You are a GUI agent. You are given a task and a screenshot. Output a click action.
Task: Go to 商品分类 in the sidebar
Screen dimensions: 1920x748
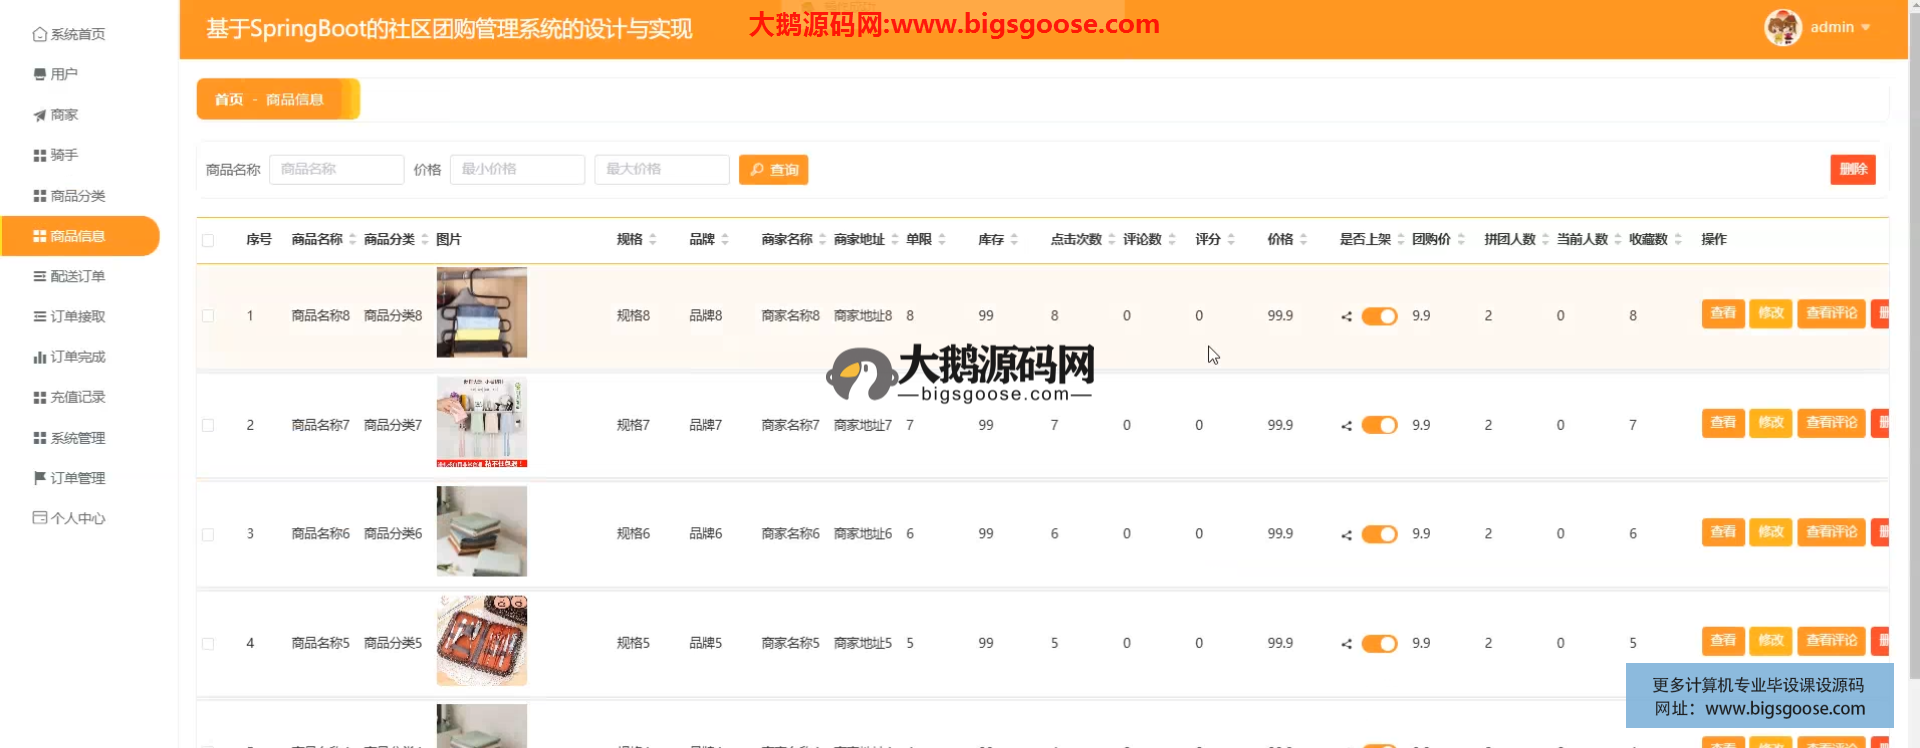click(78, 196)
